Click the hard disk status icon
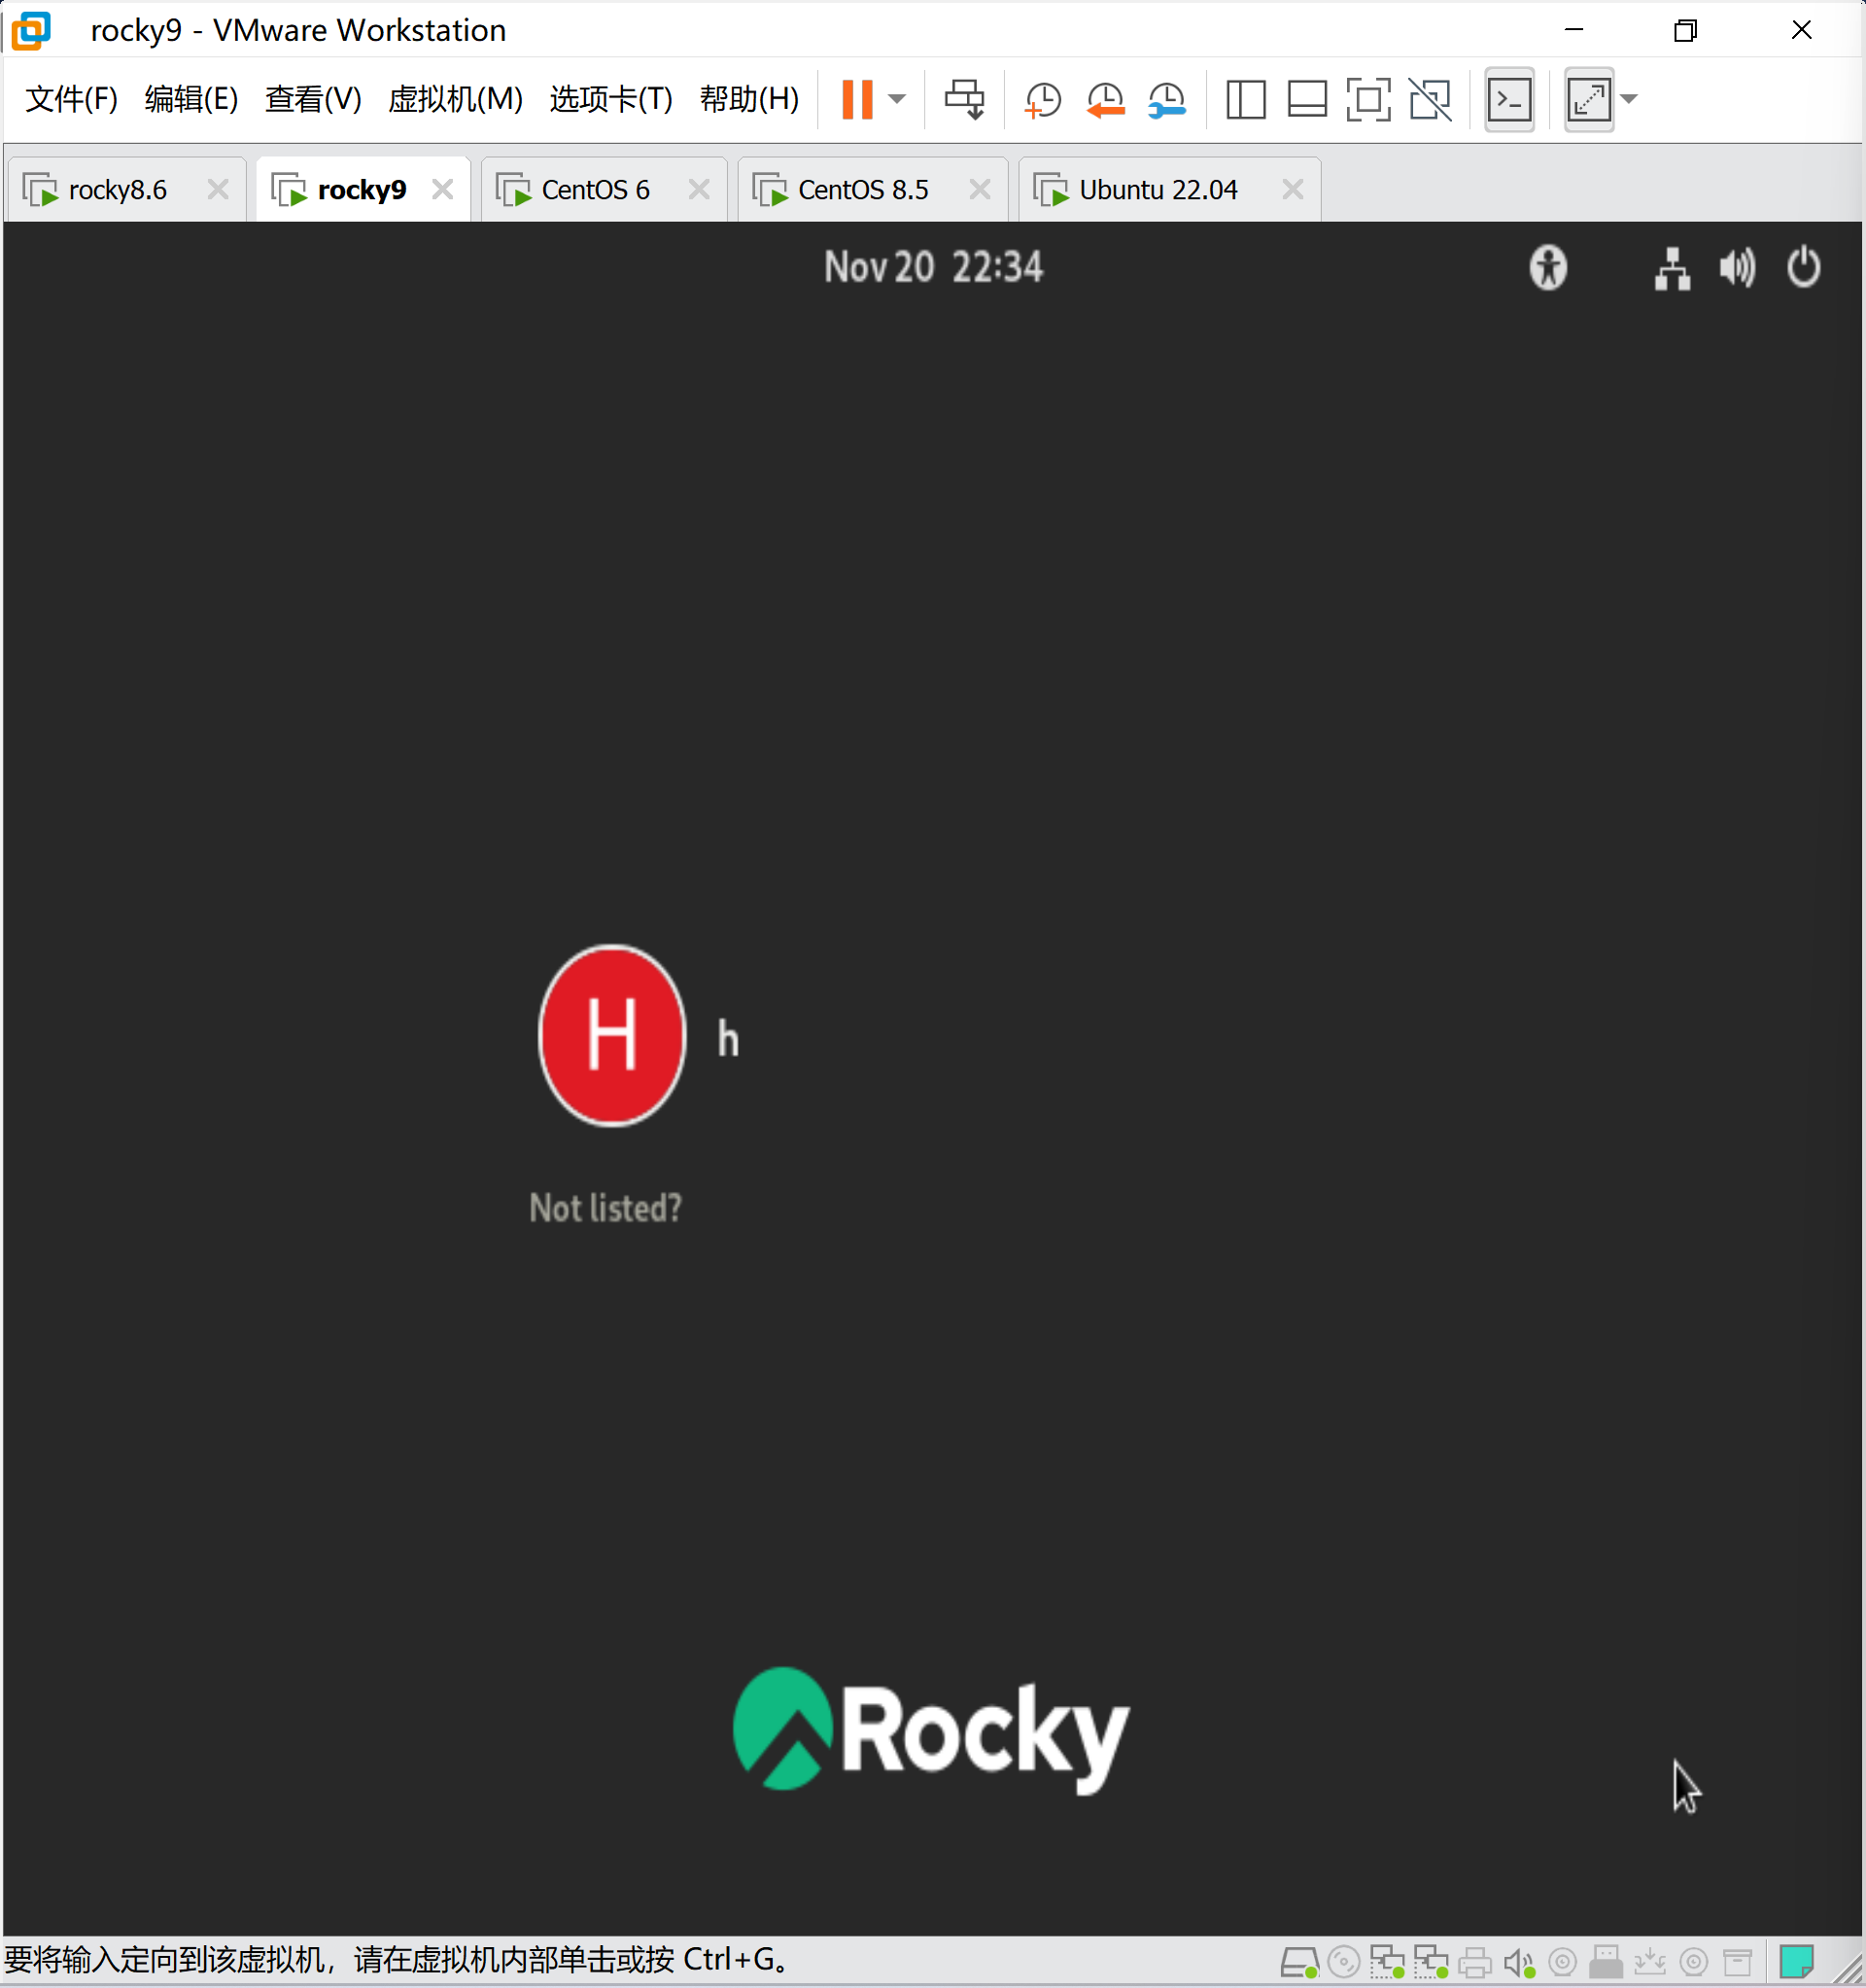Screen dimensions: 1866x1988 (x=1299, y=1962)
